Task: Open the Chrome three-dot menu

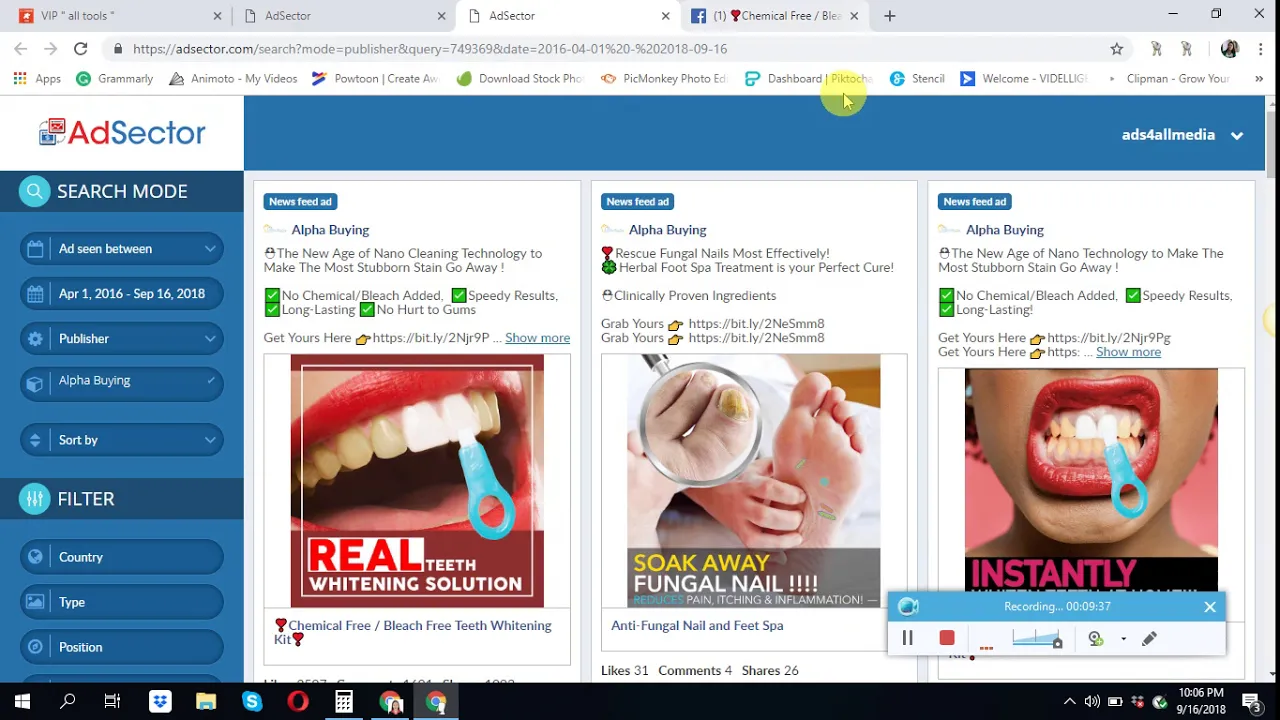Action: tap(1259, 48)
